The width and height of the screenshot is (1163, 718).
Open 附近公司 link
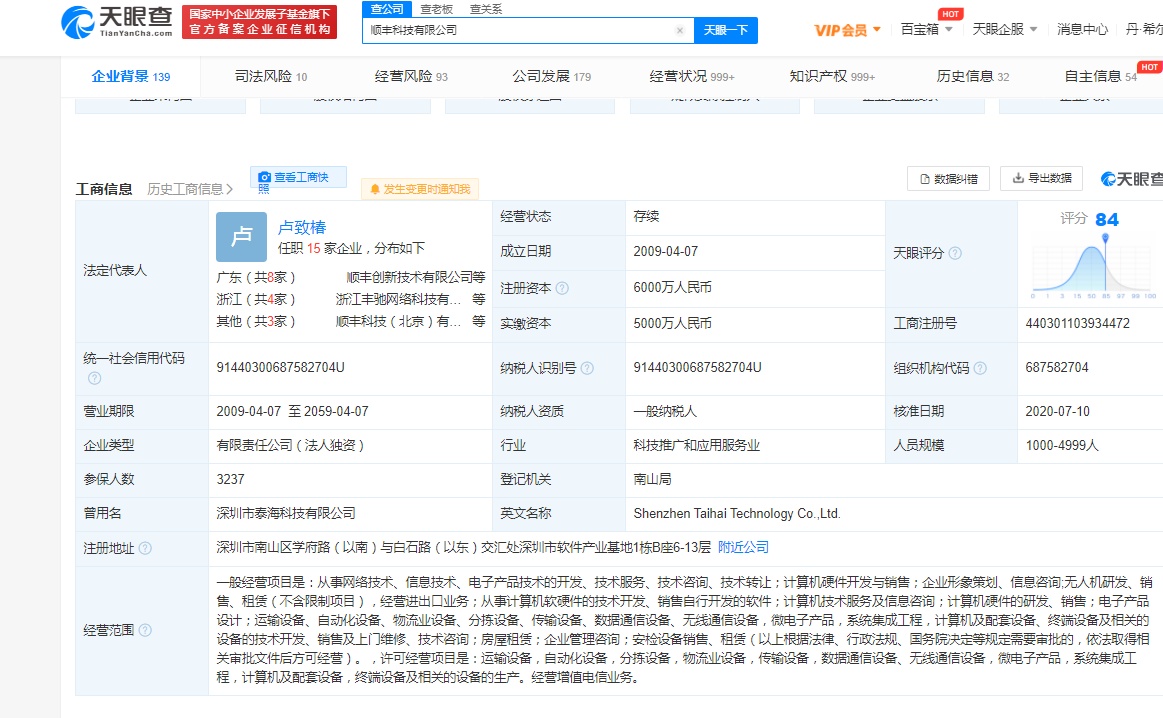point(743,547)
